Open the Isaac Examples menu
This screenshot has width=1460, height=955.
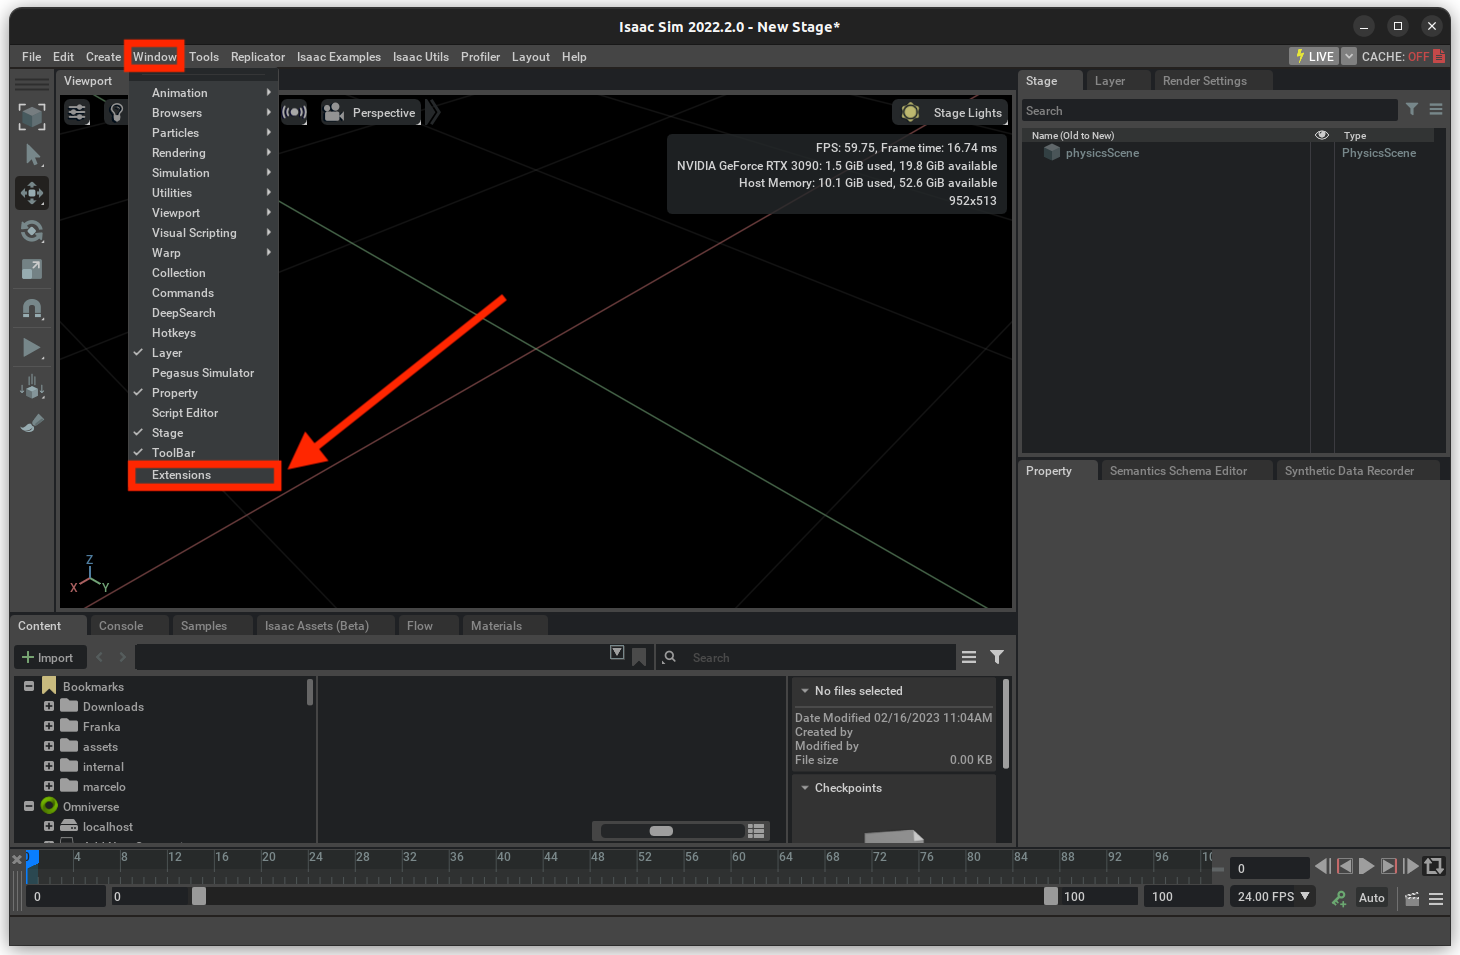pyautogui.click(x=338, y=57)
